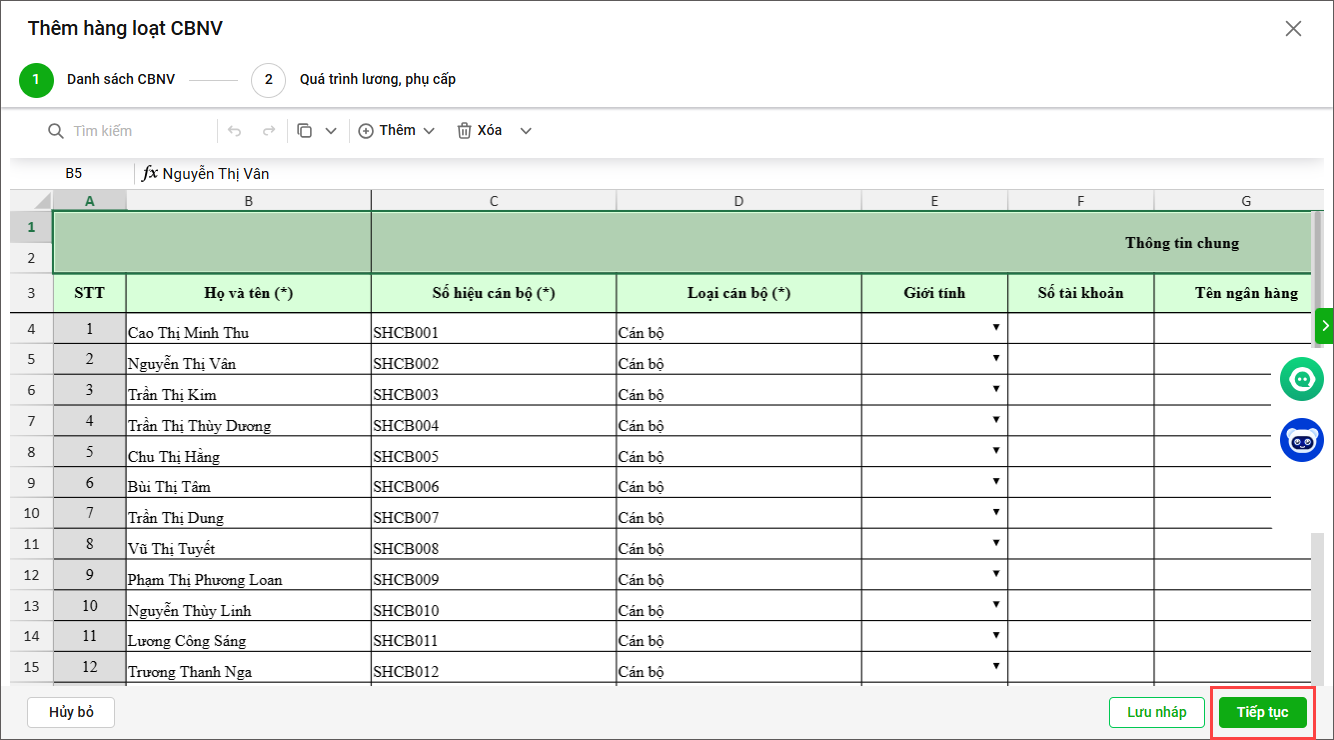The image size is (1334, 740).
Task: Open Giới tính dropdown for Cao Thị Minh Thu
Action: pyautogui.click(x=996, y=328)
